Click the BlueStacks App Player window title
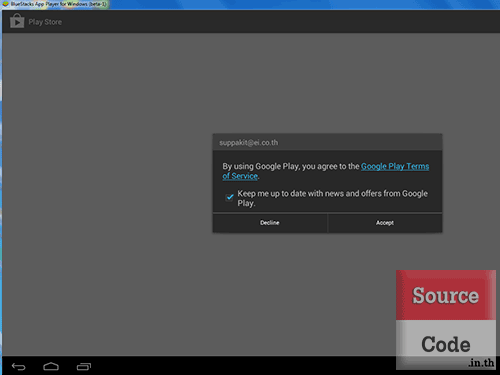Viewport: 500px width, 375px height. 59,4
